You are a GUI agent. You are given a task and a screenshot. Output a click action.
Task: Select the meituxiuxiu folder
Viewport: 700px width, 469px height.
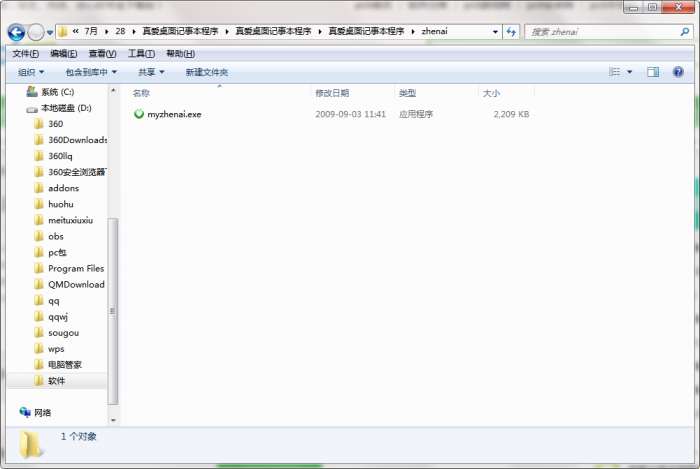[71, 220]
